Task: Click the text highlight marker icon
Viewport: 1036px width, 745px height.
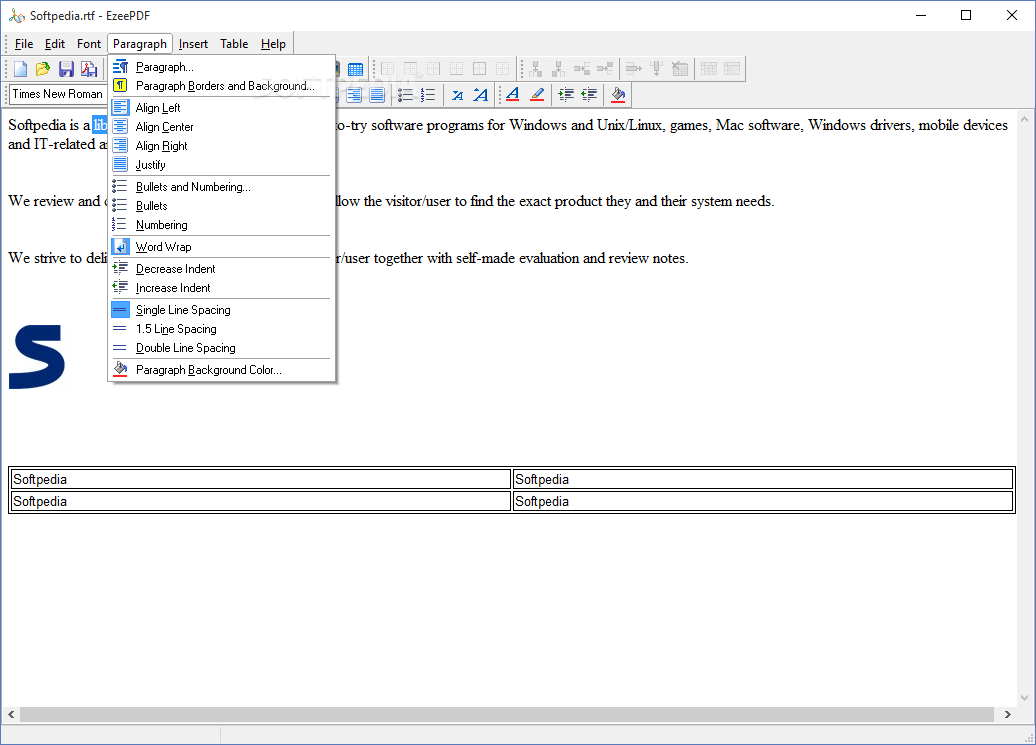Action: point(537,94)
